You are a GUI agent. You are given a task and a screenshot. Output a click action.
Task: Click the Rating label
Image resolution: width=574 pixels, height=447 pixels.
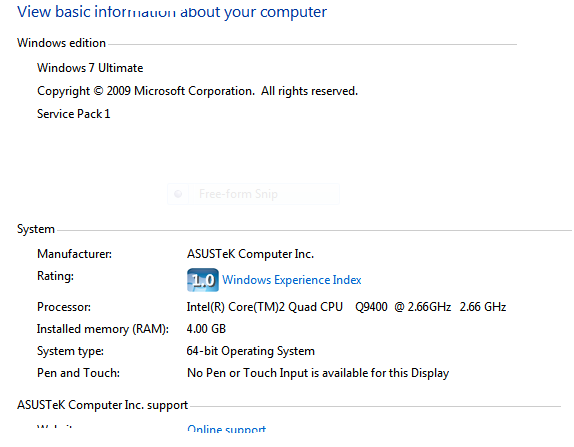pyautogui.click(x=55, y=276)
